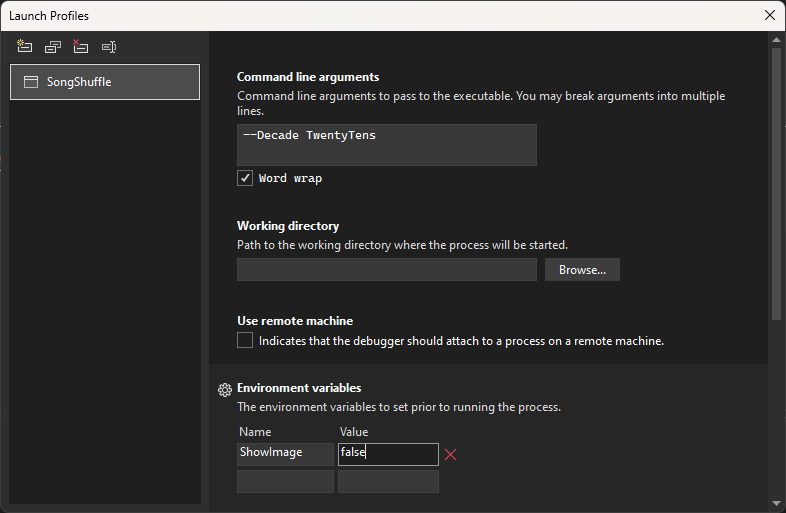Click the Environment variables gear icon

click(x=225, y=390)
